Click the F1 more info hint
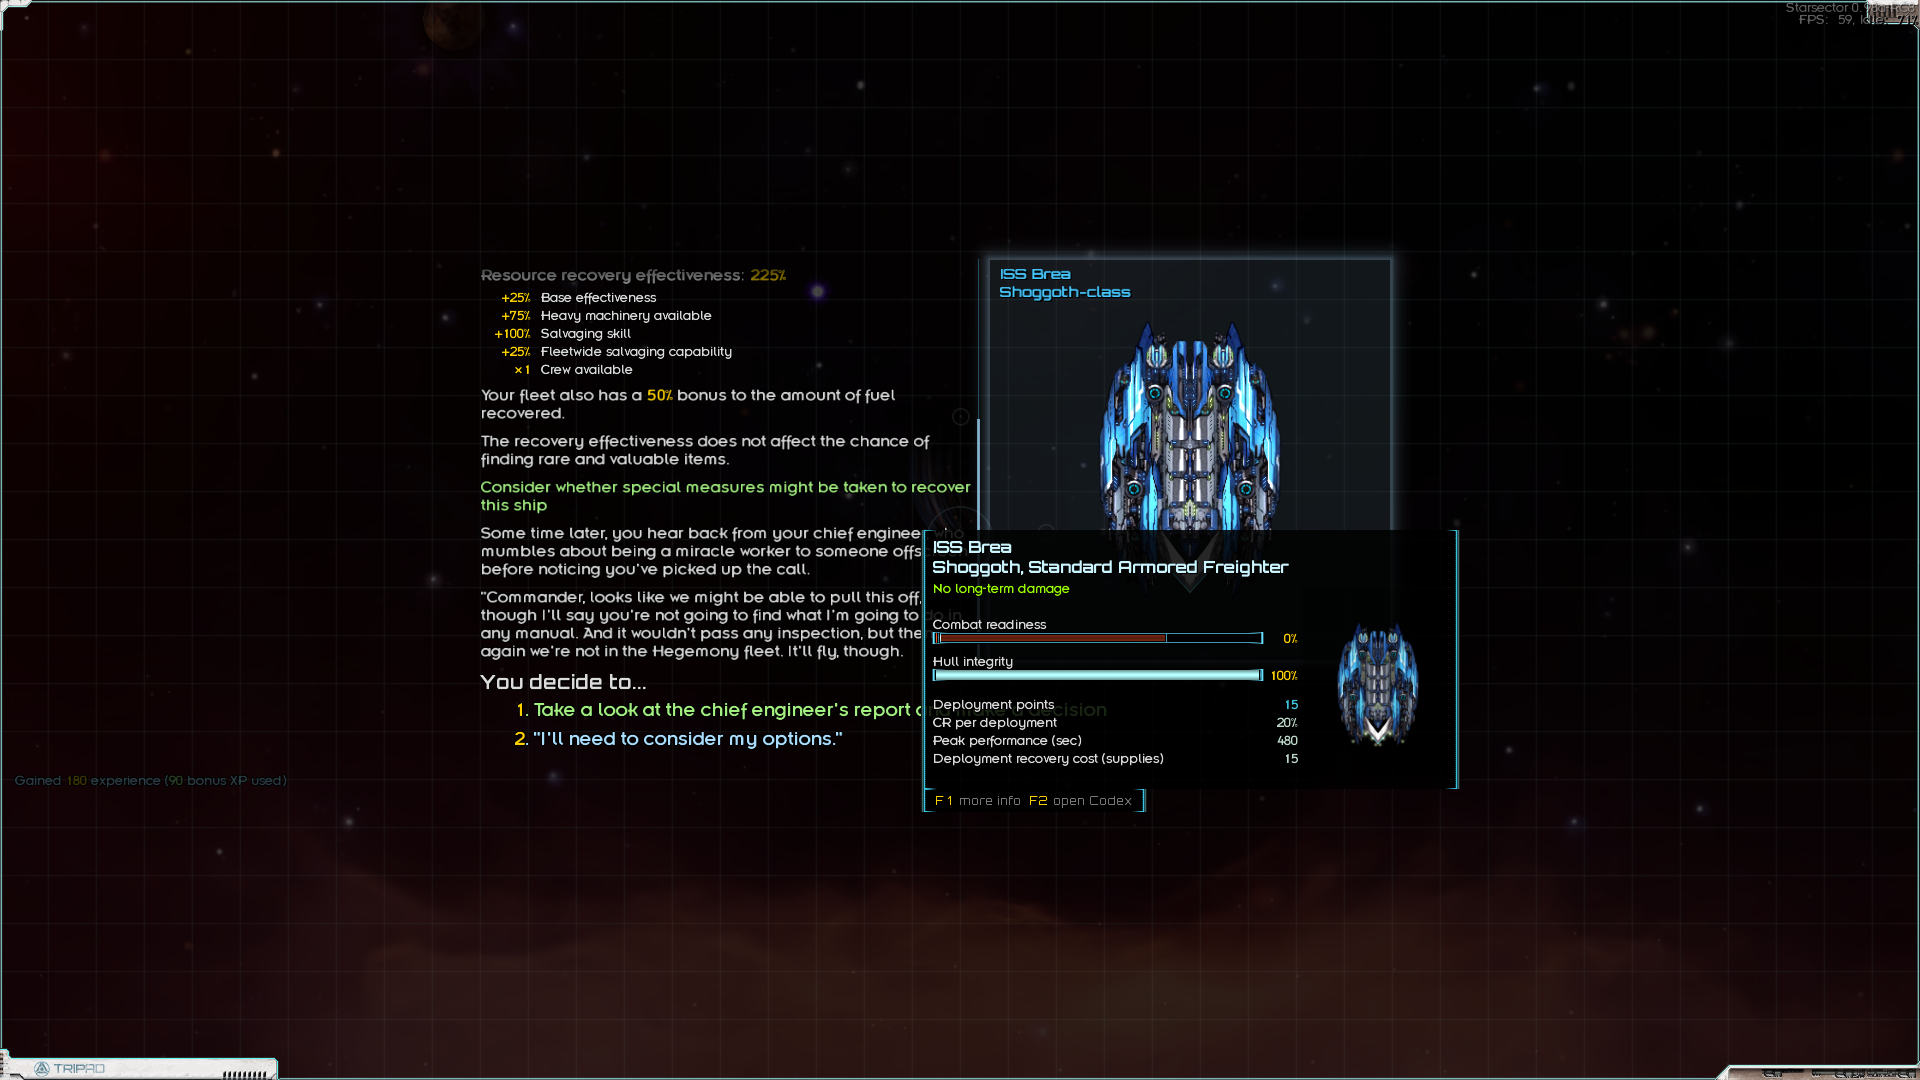This screenshot has width=1920, height=1080. coord(977,801)
